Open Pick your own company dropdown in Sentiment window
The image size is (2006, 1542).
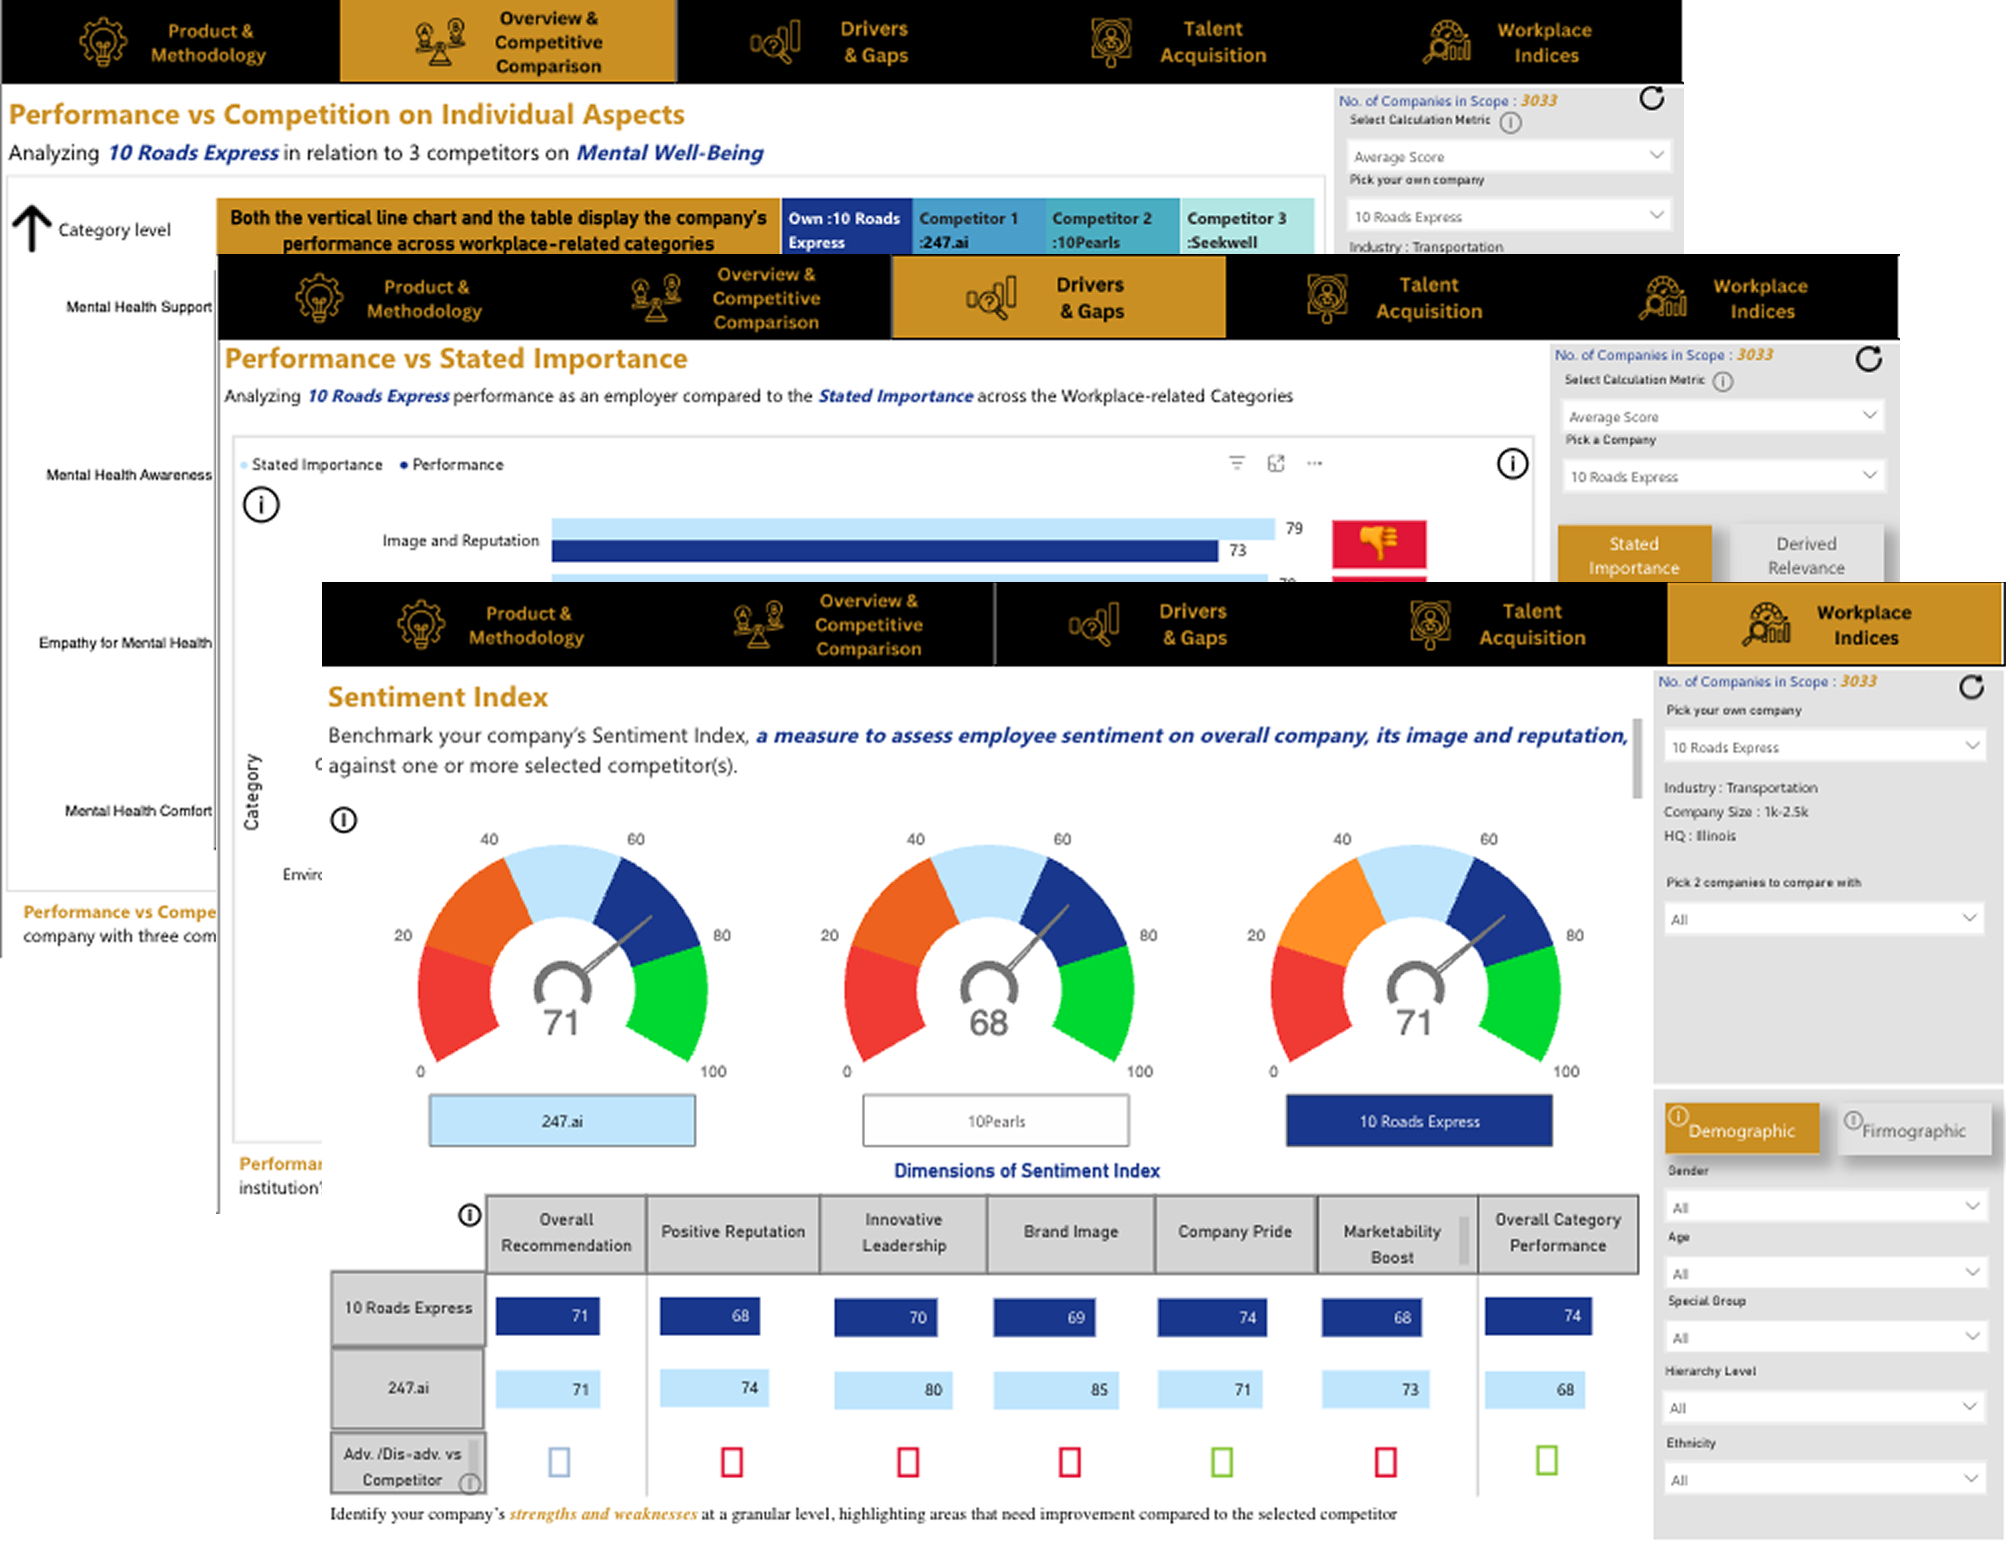[x=1825, y=747]
